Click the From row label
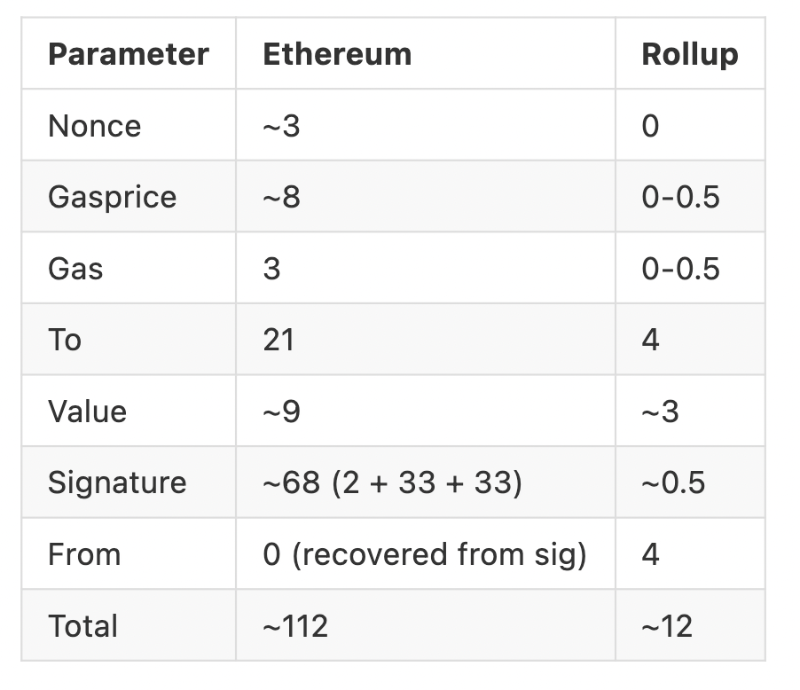Viewport: 800px width, 690px height. [84, 554]
